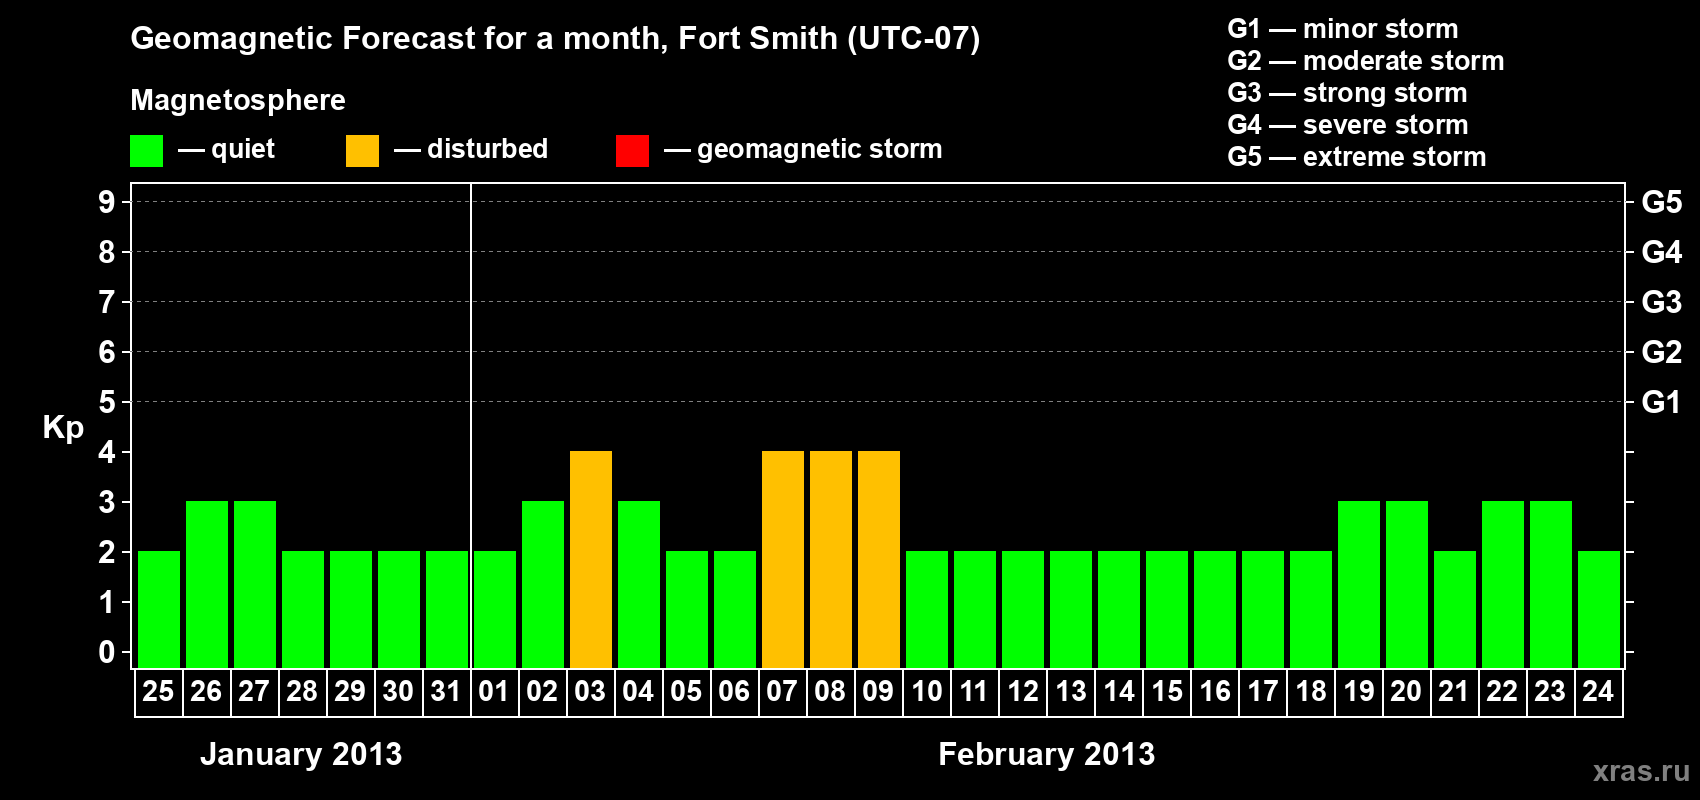Click the green bar for February 01
The width and height of the screenshot is (1700, 800).
tap(495, 610)
